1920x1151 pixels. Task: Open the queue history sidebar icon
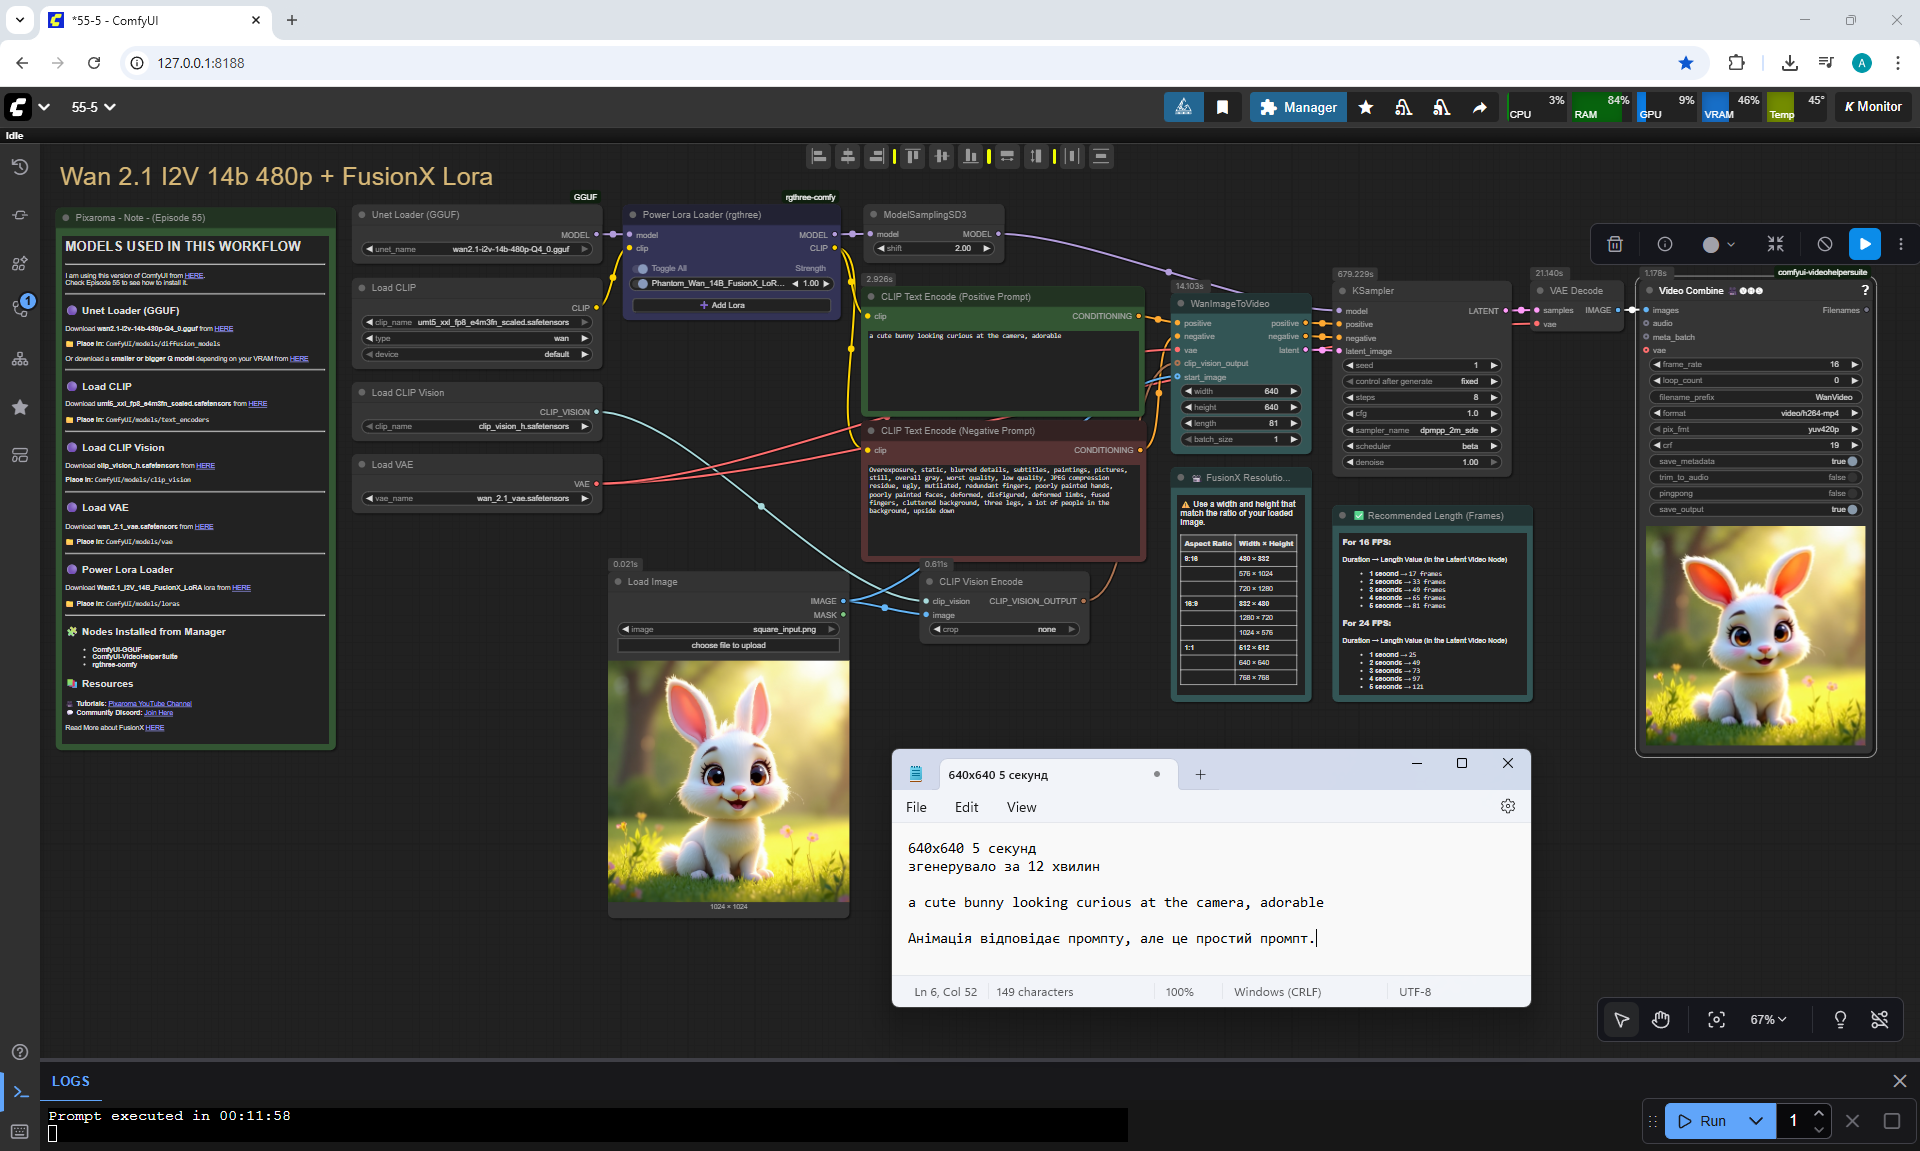coord(20,167)
